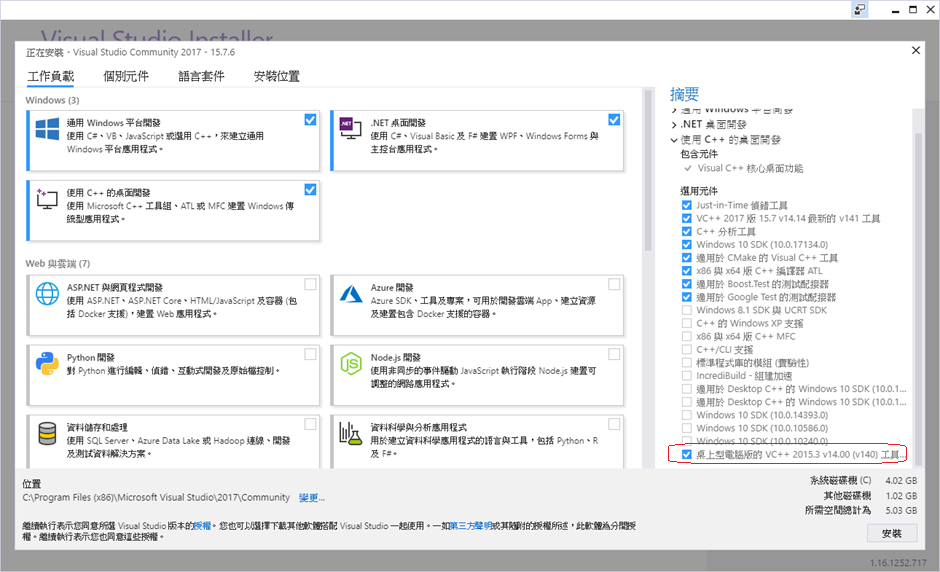
Task: Click the workloads list vertical scrollbar
Action: [647, 170]
